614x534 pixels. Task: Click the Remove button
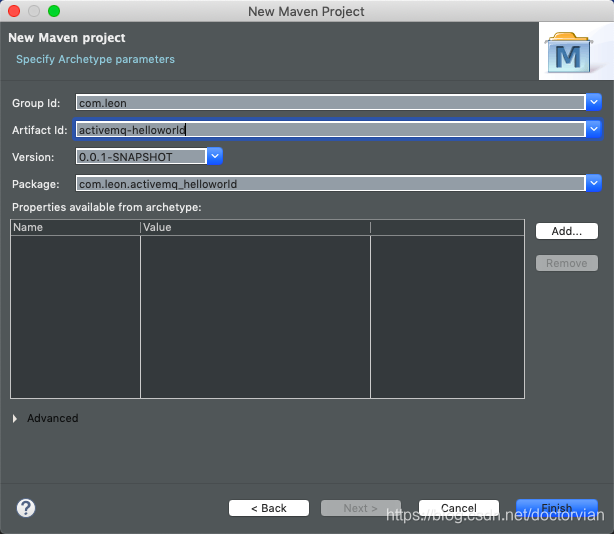click(567, 263)
